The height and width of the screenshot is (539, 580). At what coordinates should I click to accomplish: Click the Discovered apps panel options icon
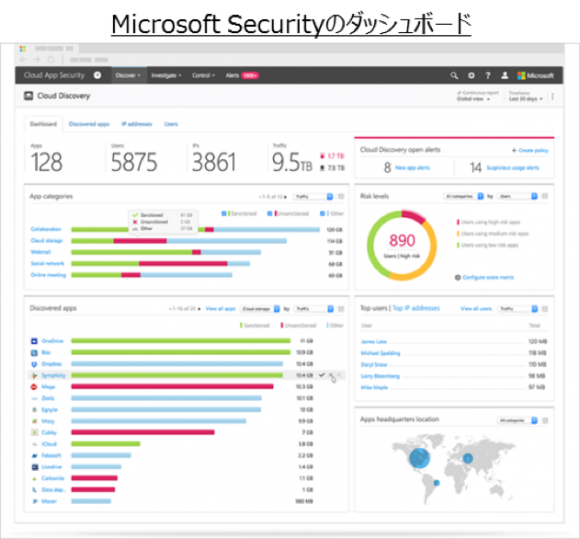pyautogui.click(x=341, y=309)
